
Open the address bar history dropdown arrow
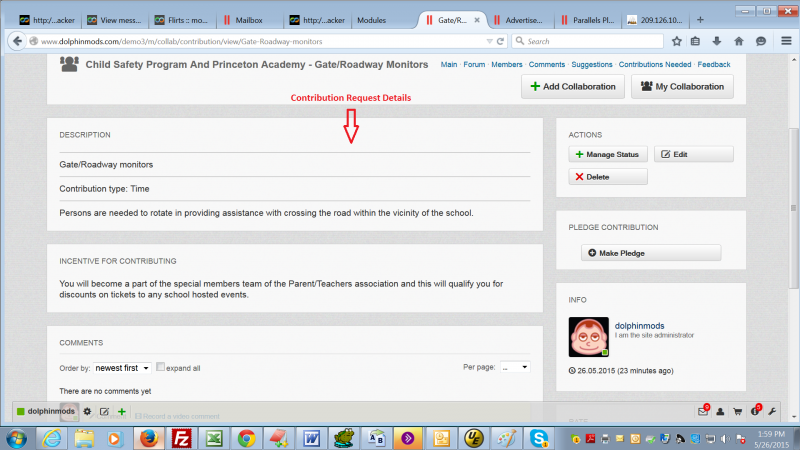click(489, 41)
